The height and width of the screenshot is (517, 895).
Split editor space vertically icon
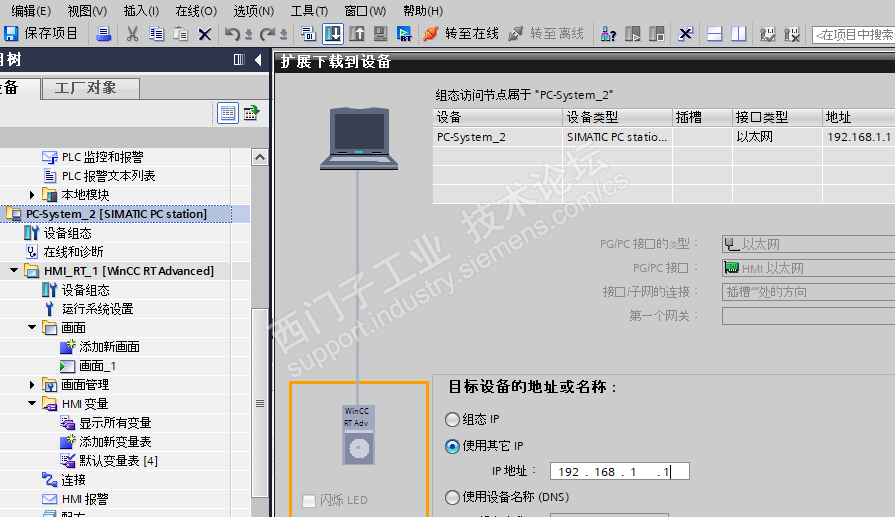click(739, 34)
